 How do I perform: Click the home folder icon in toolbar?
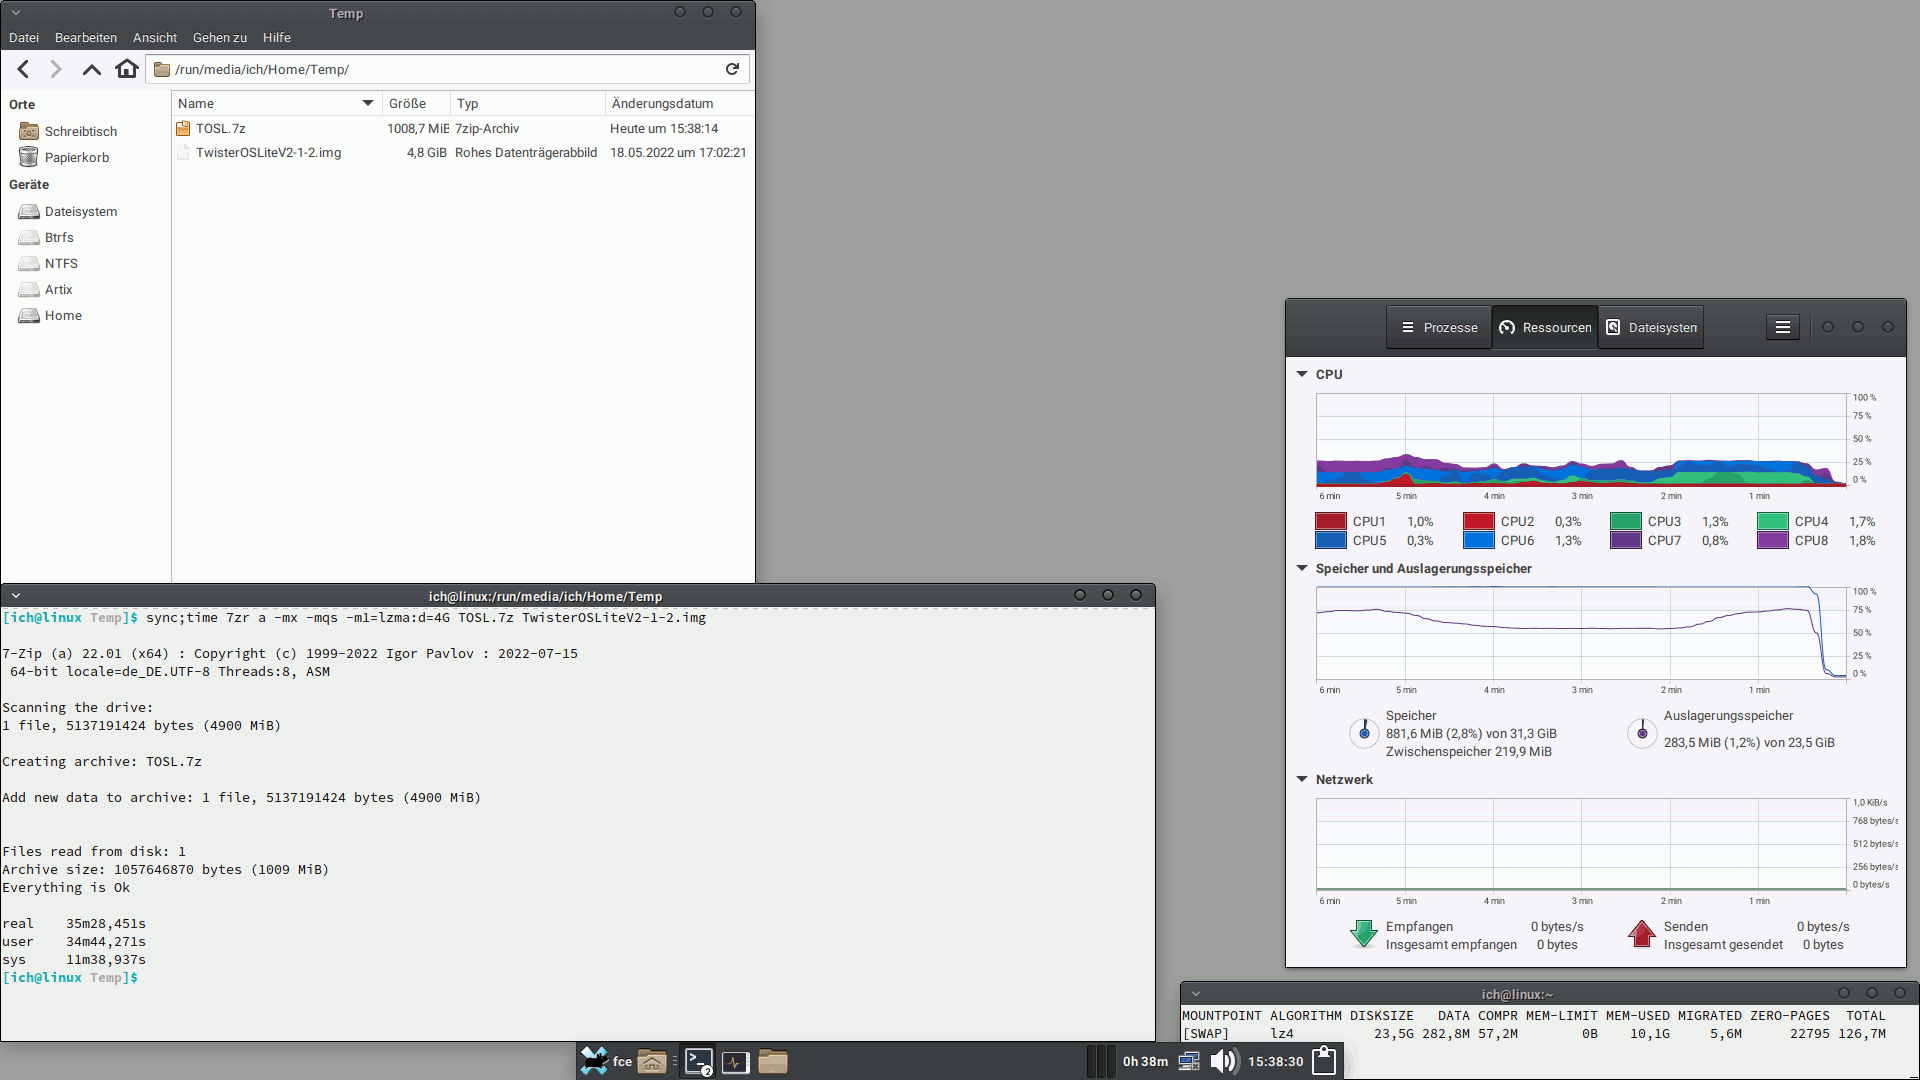[x=126, y=69]
